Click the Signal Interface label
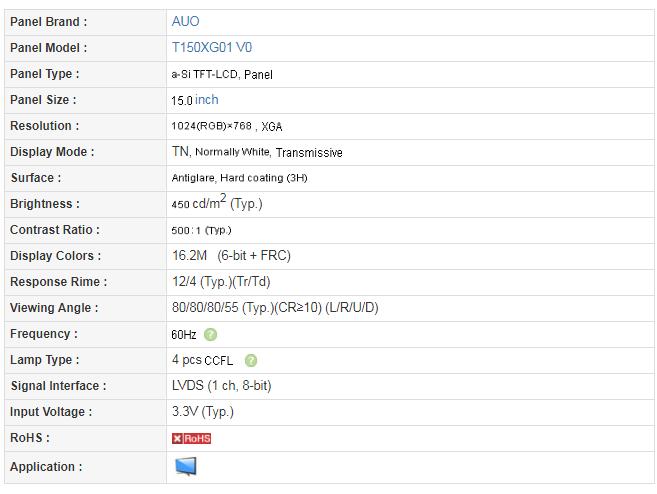This screenshot has width=657, height=494. tap(59, 386)
